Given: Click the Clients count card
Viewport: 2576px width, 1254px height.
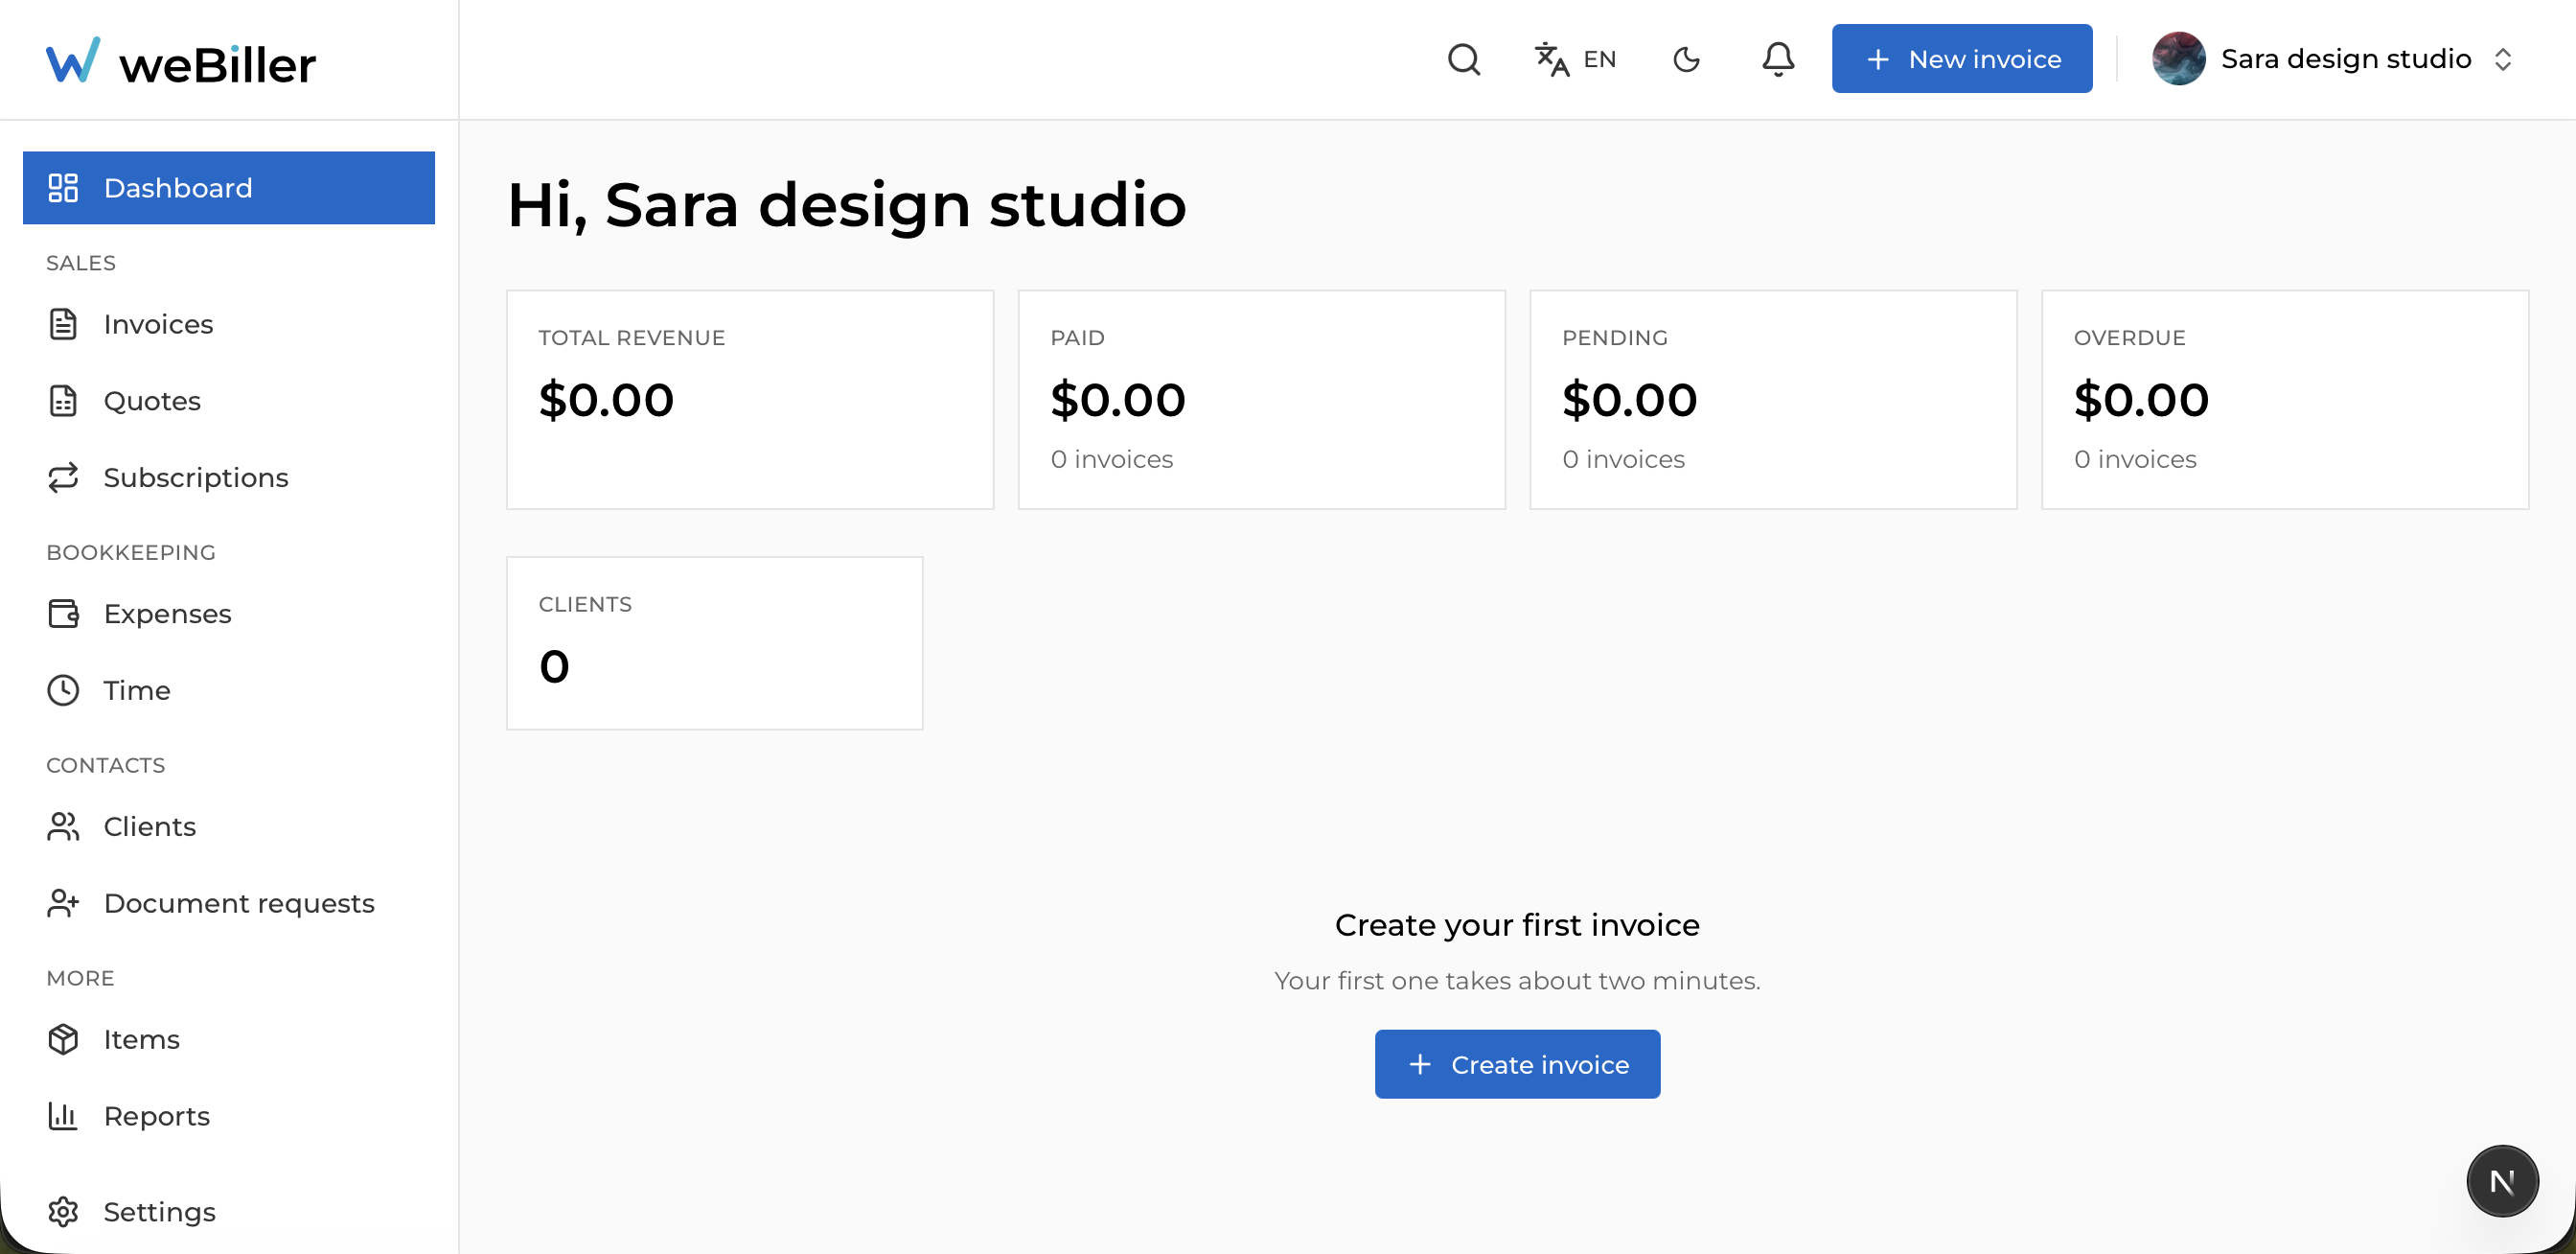Looking at the screenshot, I should click(x=715, y=643).
